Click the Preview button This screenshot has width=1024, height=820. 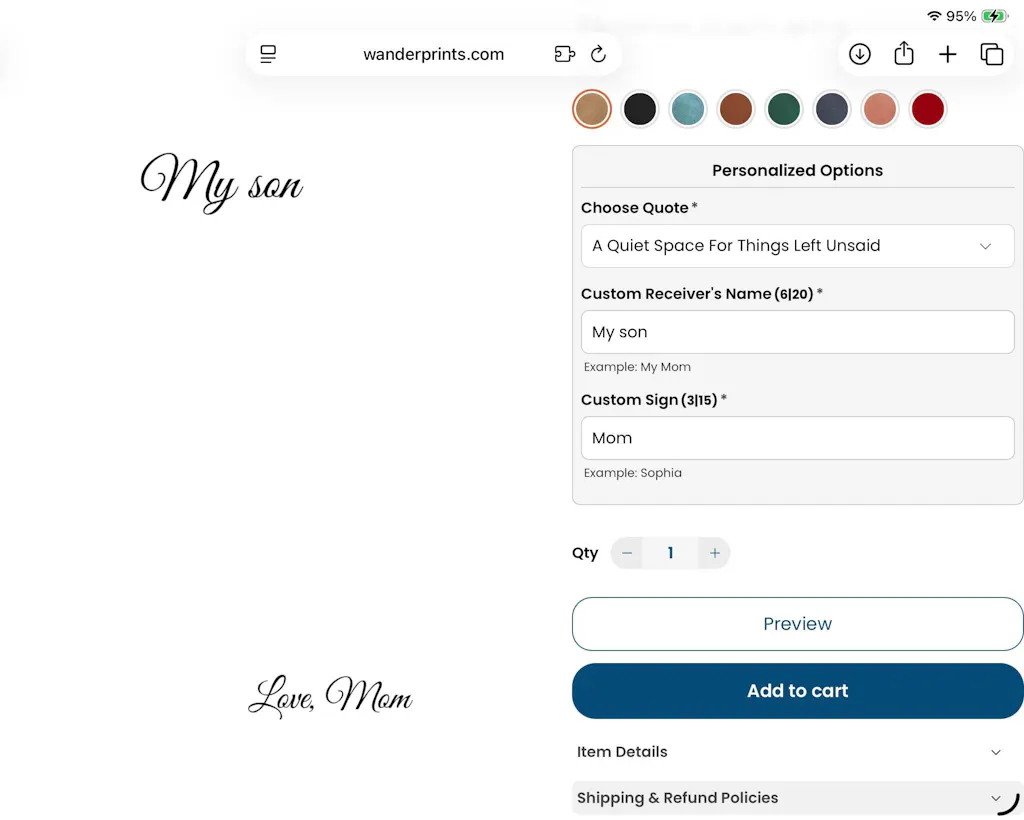pos(797,624)
